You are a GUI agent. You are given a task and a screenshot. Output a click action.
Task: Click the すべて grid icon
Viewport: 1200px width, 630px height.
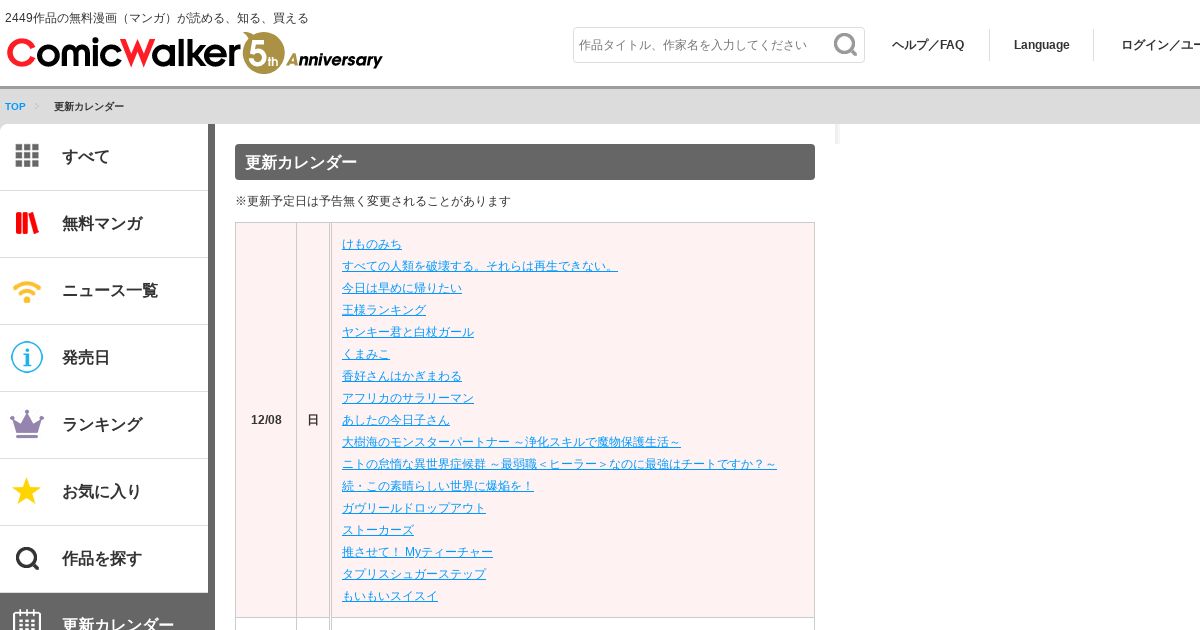[27, 156]
